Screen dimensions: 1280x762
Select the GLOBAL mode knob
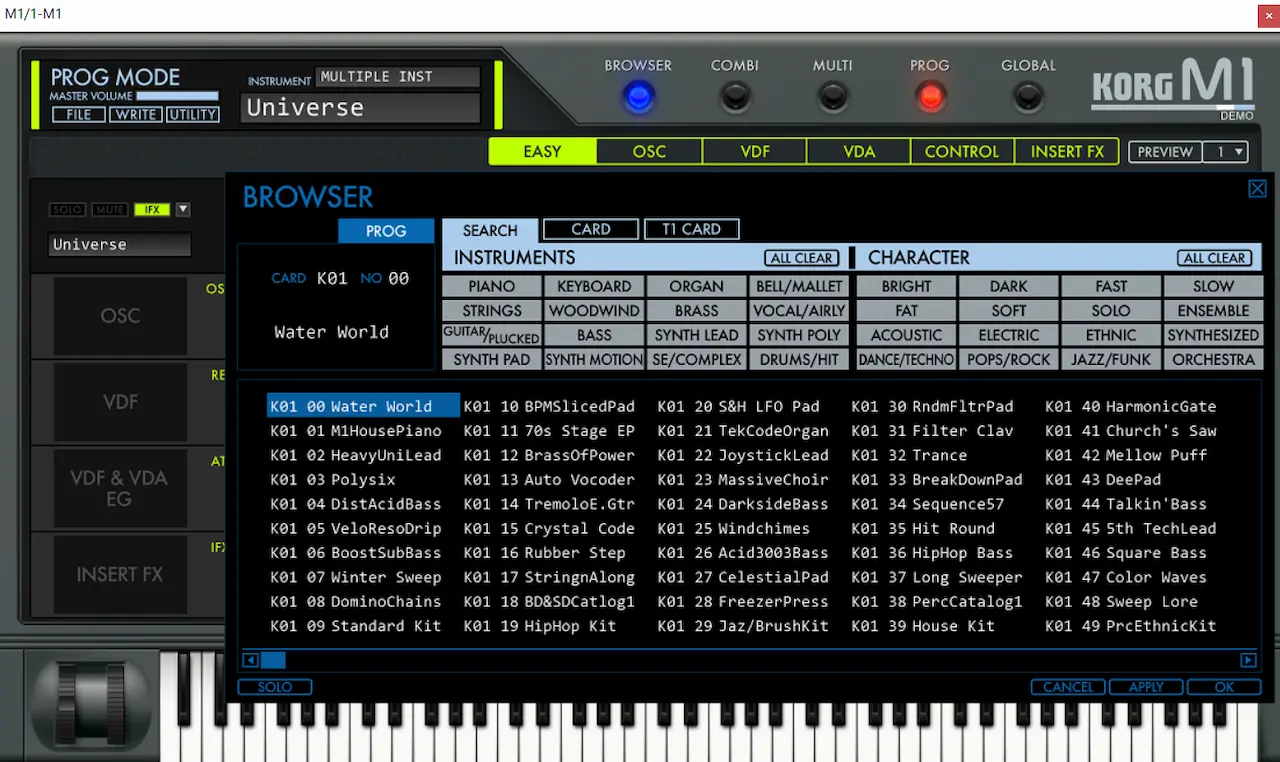click(1028, 96)
